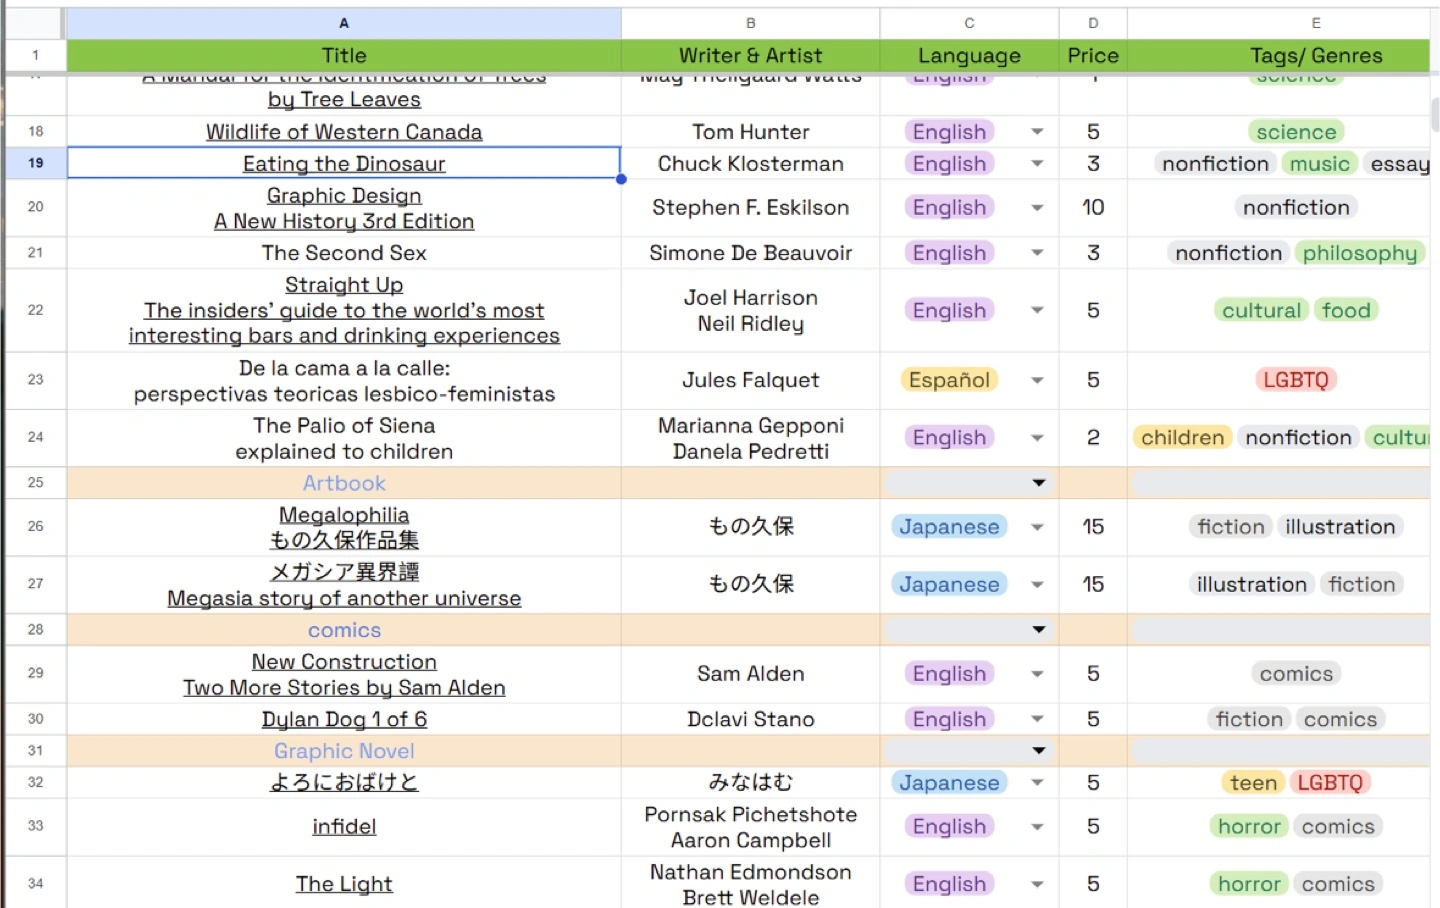Click the Dclavi Stano author cell
Image resolution: width=1440 pixels, height=908 pixels.
click(751, 719)
